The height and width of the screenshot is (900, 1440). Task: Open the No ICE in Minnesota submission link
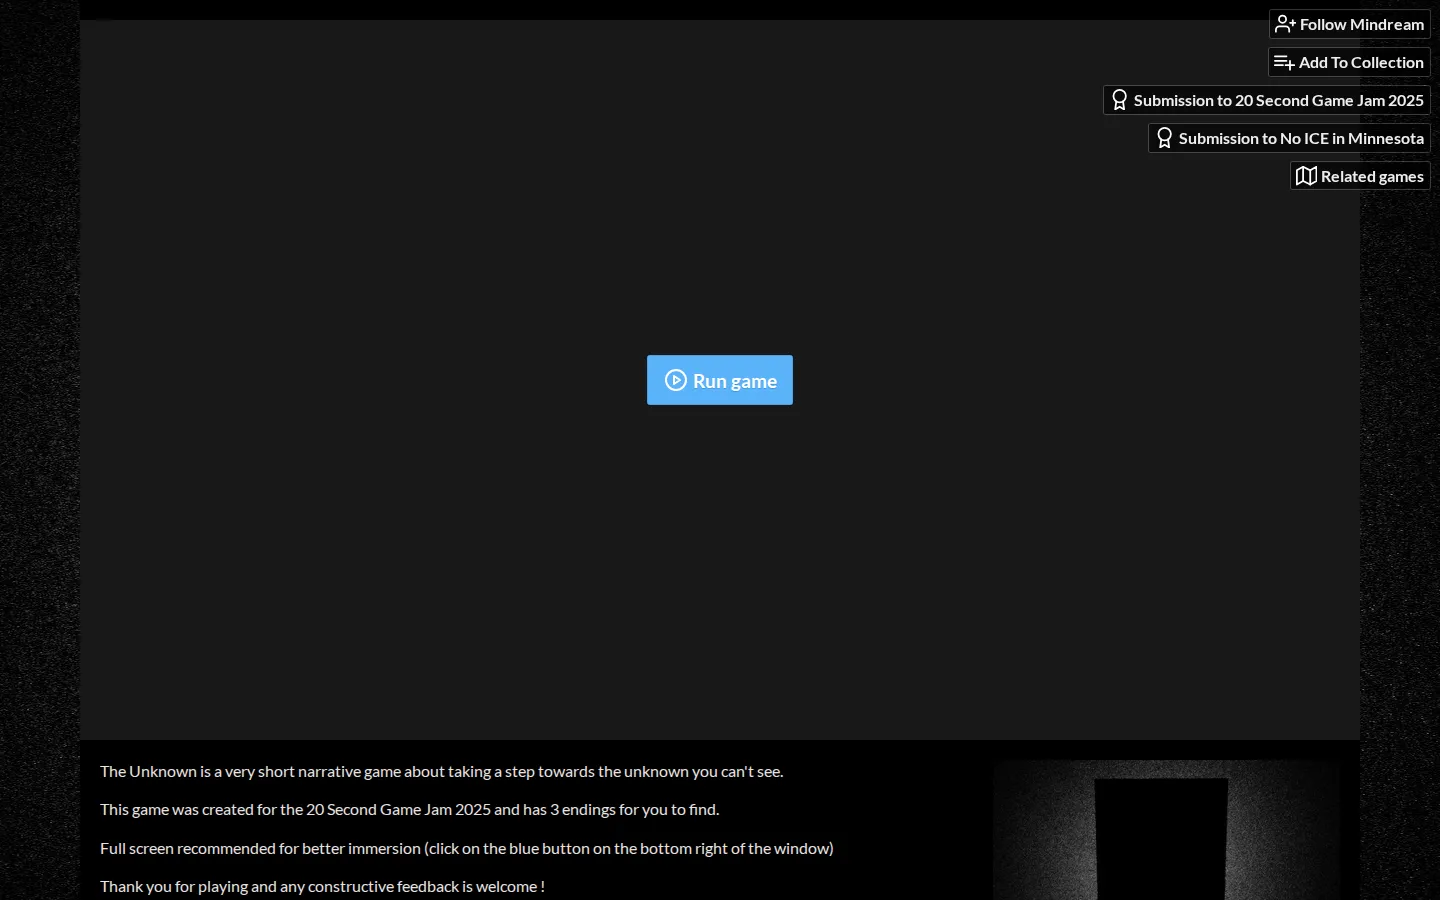1289,138
